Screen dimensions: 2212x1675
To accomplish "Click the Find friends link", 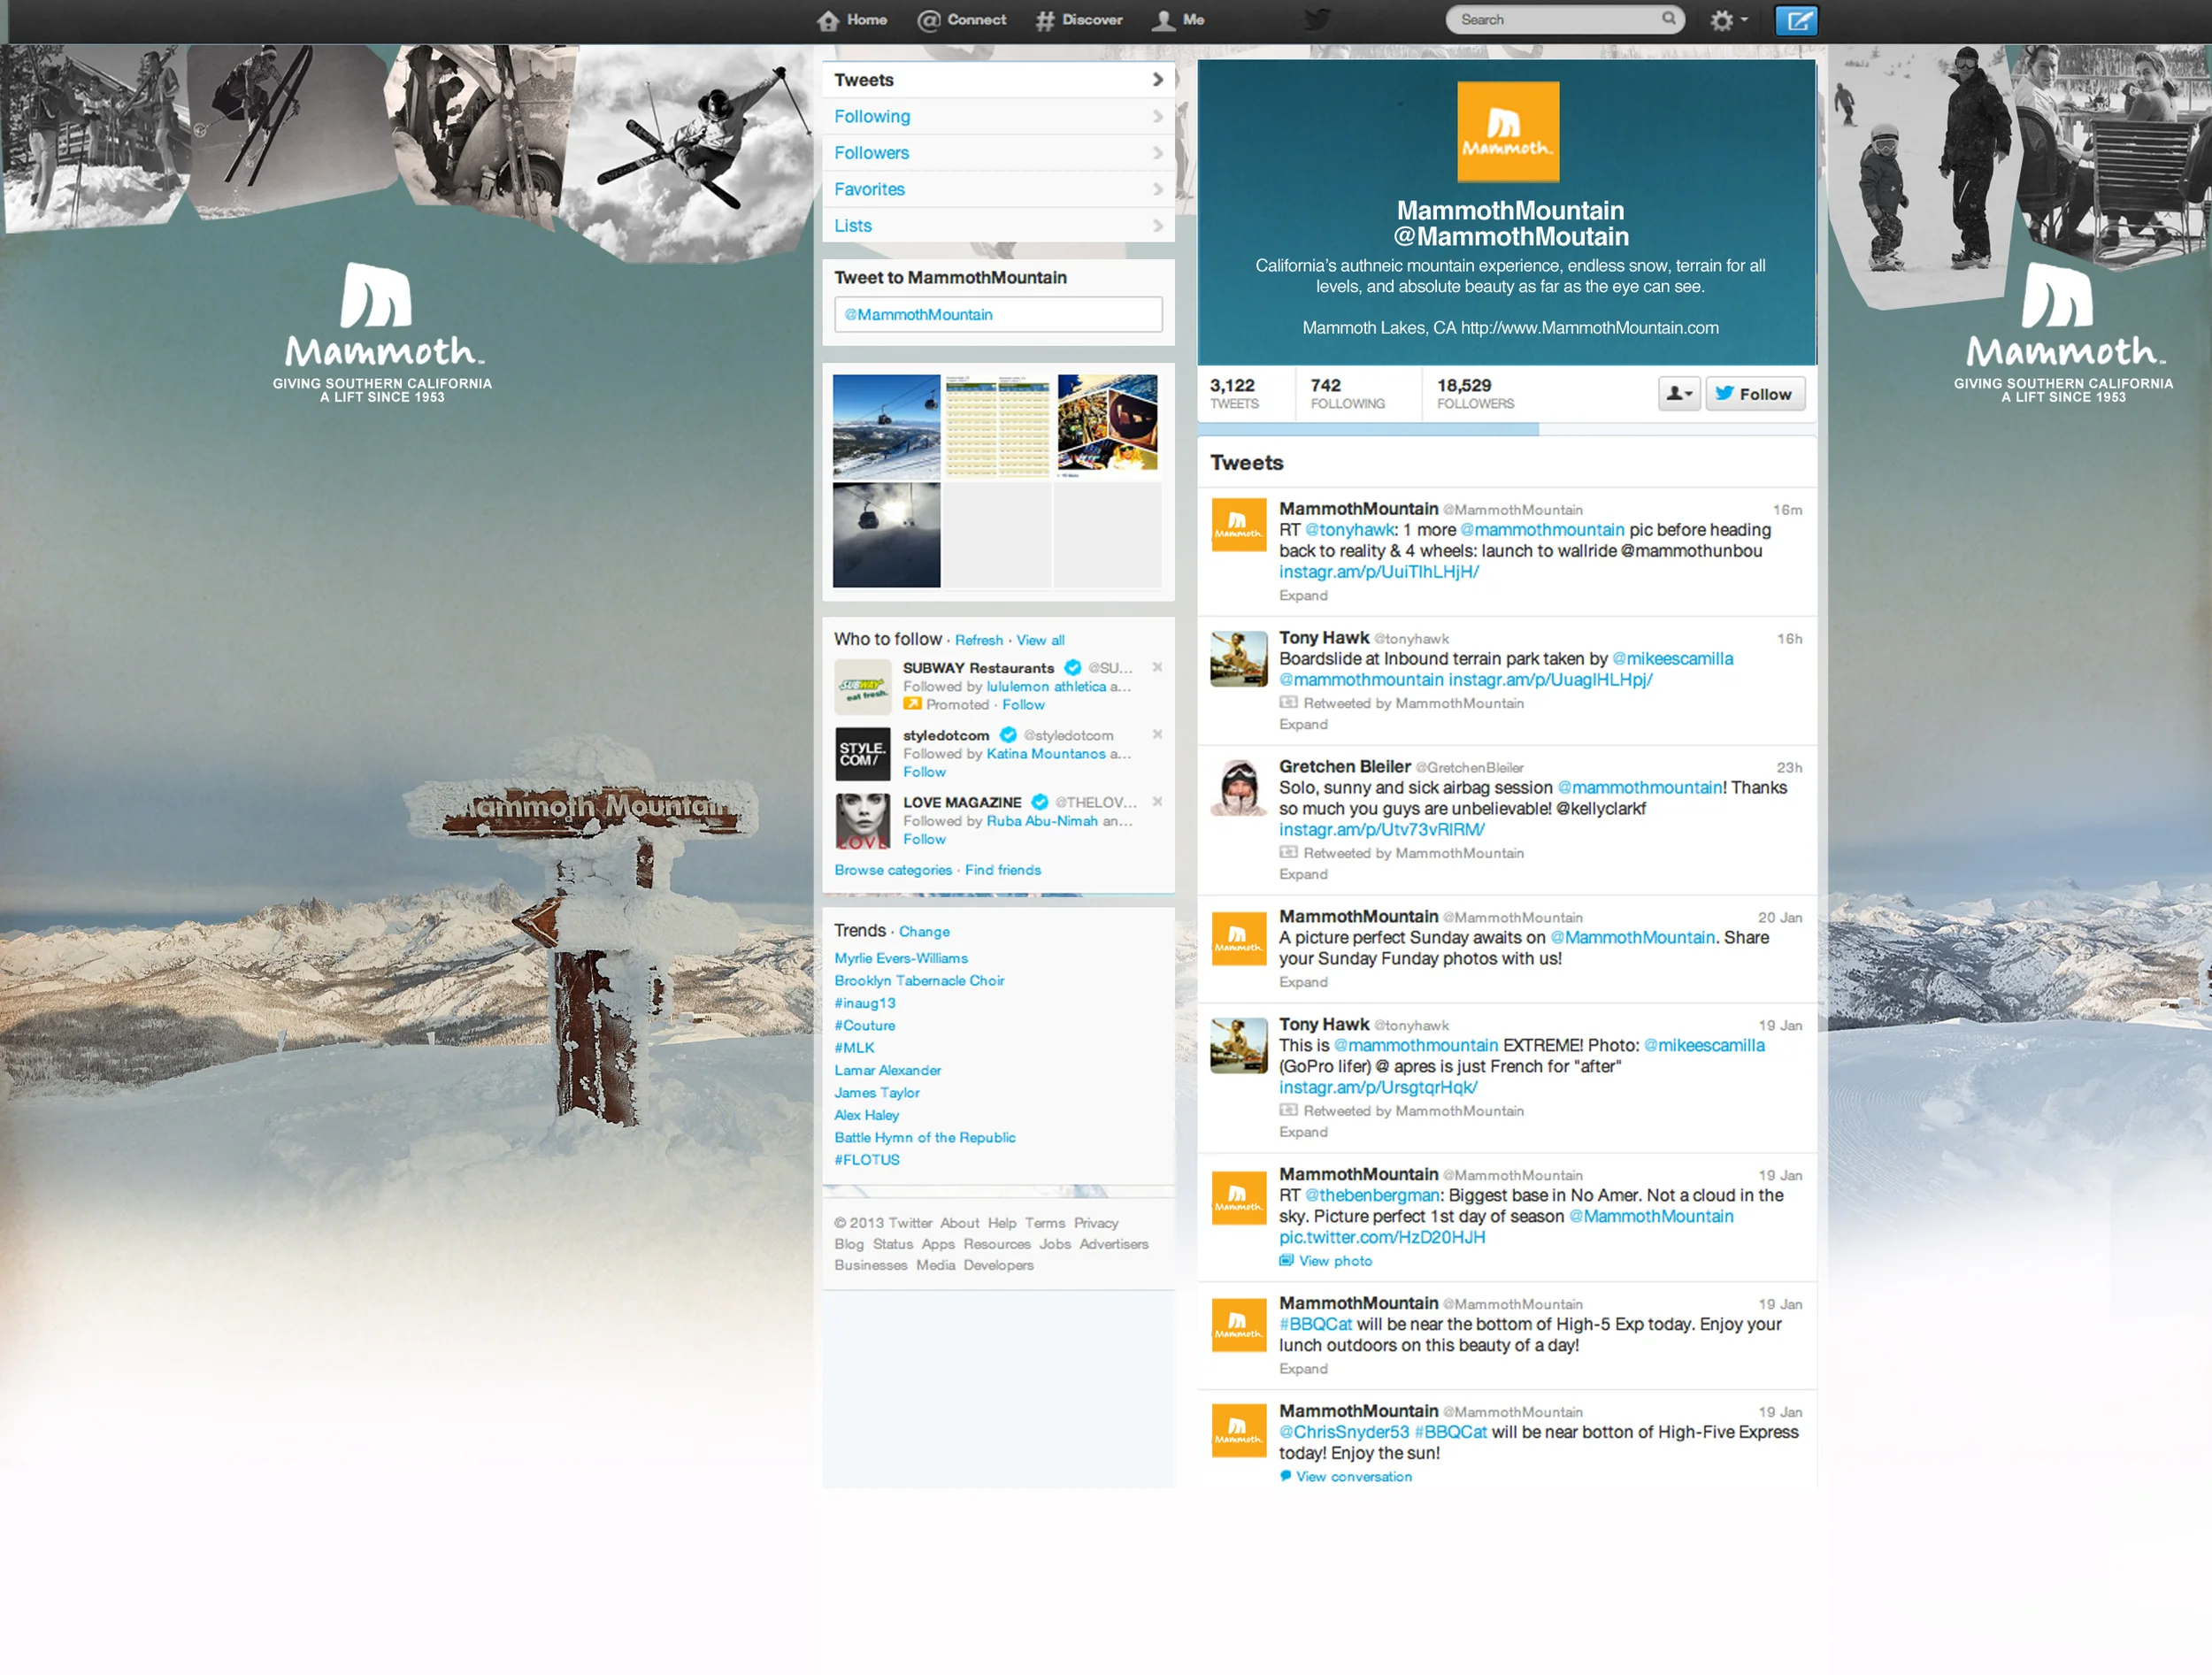I will [1002, 871].
